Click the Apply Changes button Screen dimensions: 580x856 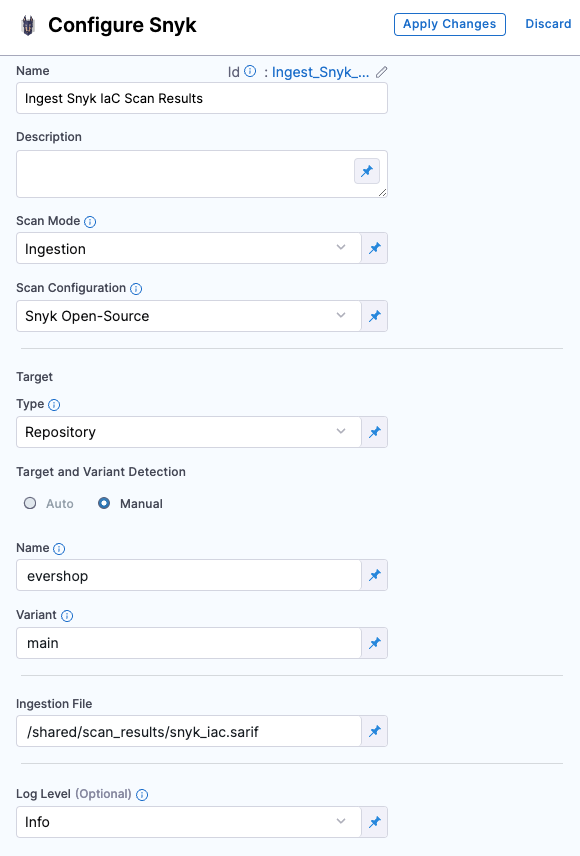click(x=449, y=25)
